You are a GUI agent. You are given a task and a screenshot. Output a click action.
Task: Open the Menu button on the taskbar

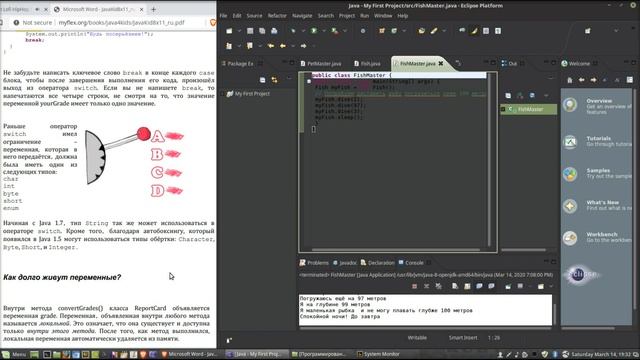[14, 354]
